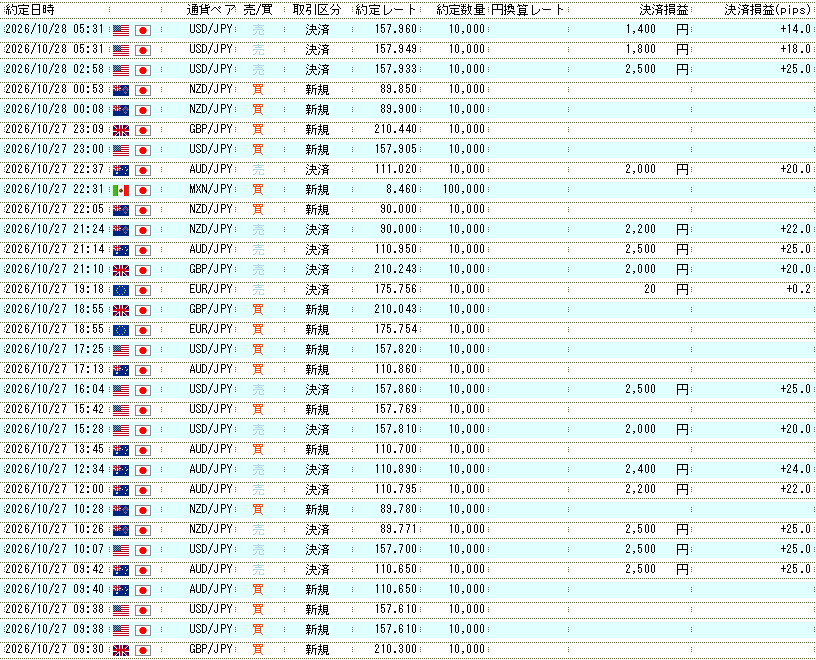Click the date cell 2026/10/27 12:34
Screen dimensions: 816x660
coord(54,469)
